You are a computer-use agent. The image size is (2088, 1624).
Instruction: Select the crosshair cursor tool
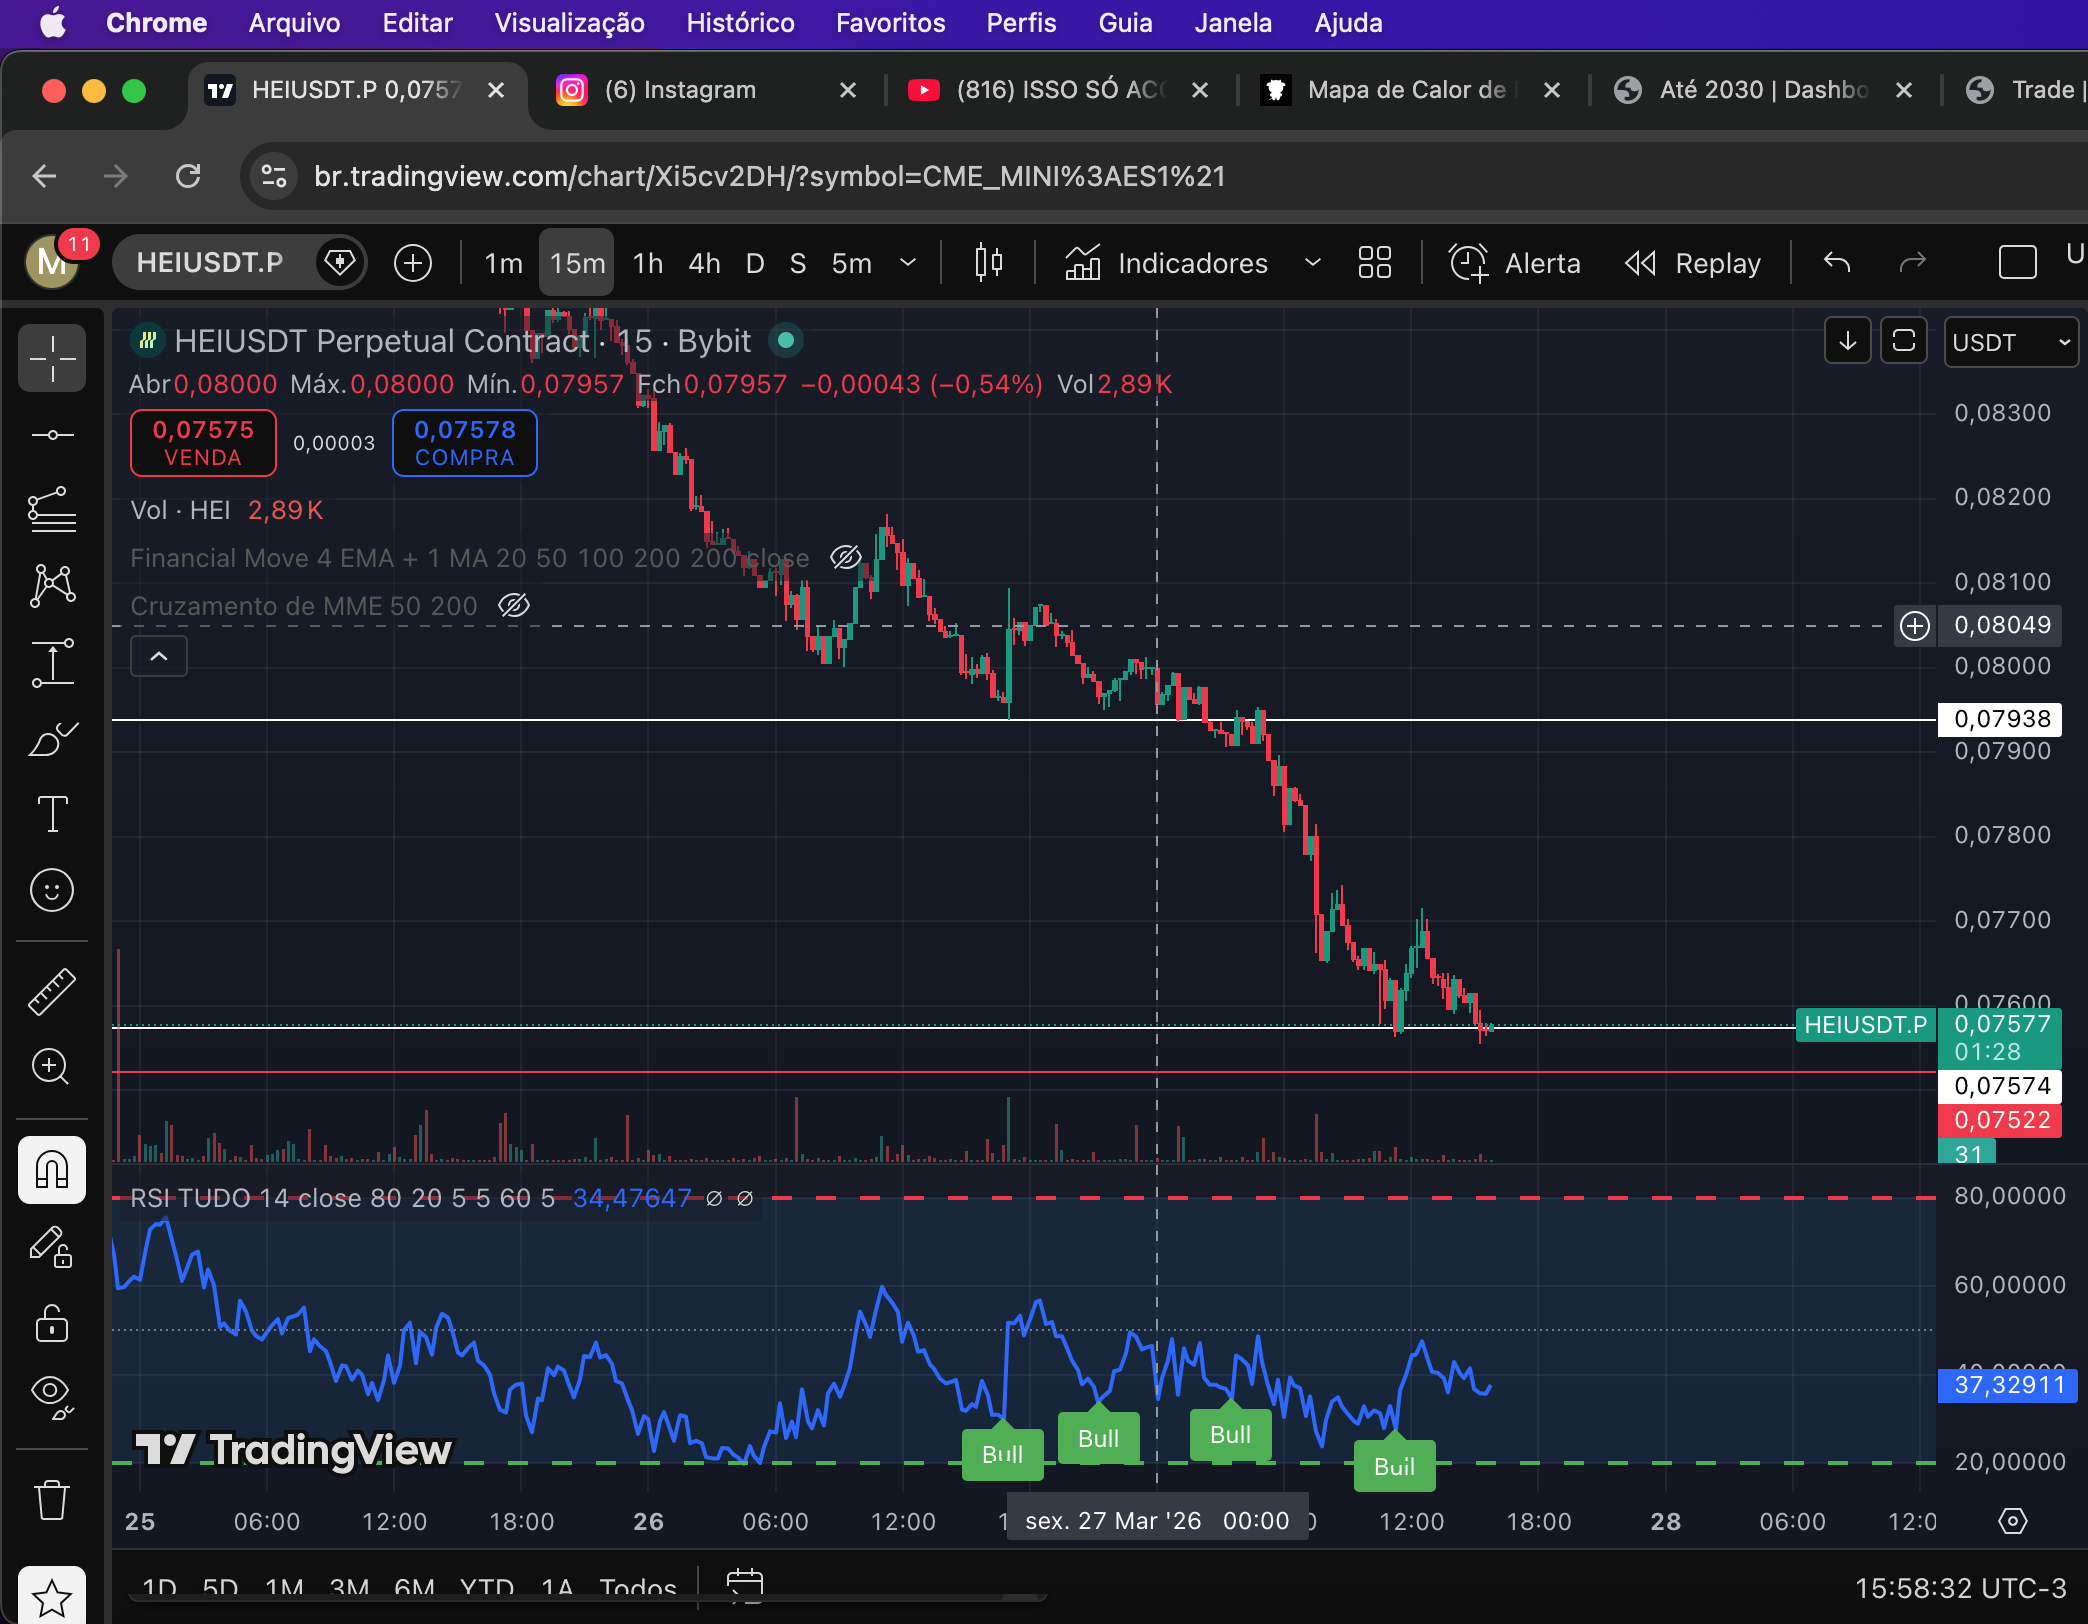pos(52,358)
